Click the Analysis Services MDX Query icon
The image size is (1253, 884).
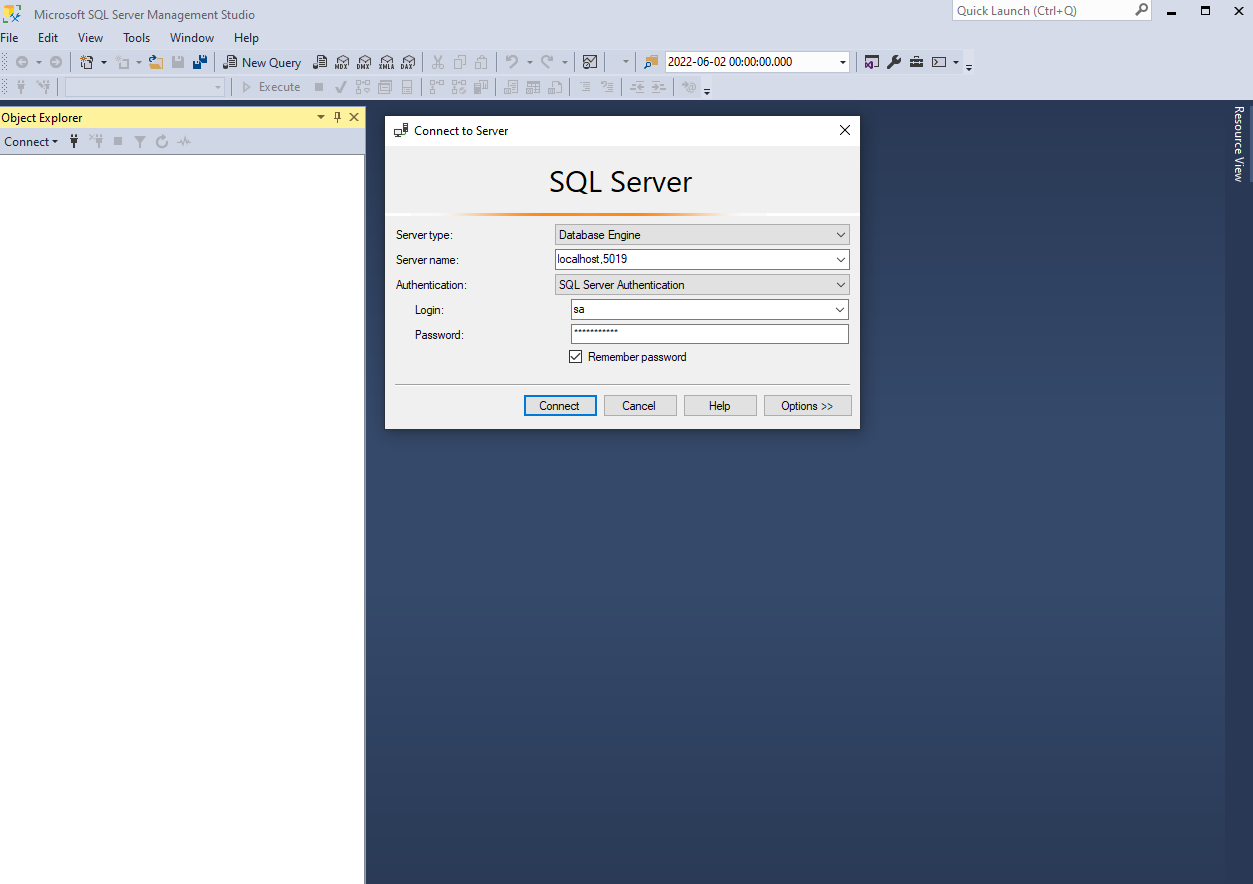[x=342, y=62]
